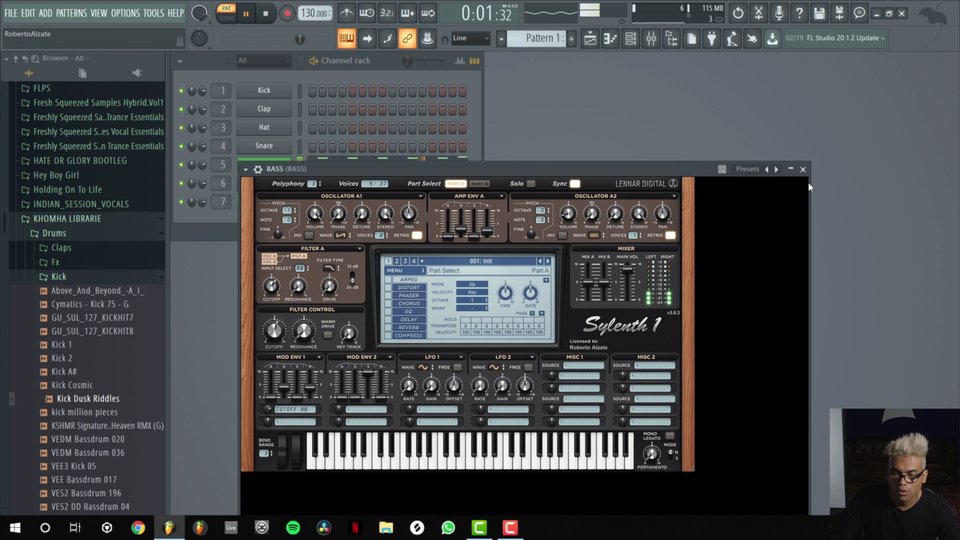Open the snap 'Line' dropdown
Viewport: 960px width, 540px height.
pos(471,38)
